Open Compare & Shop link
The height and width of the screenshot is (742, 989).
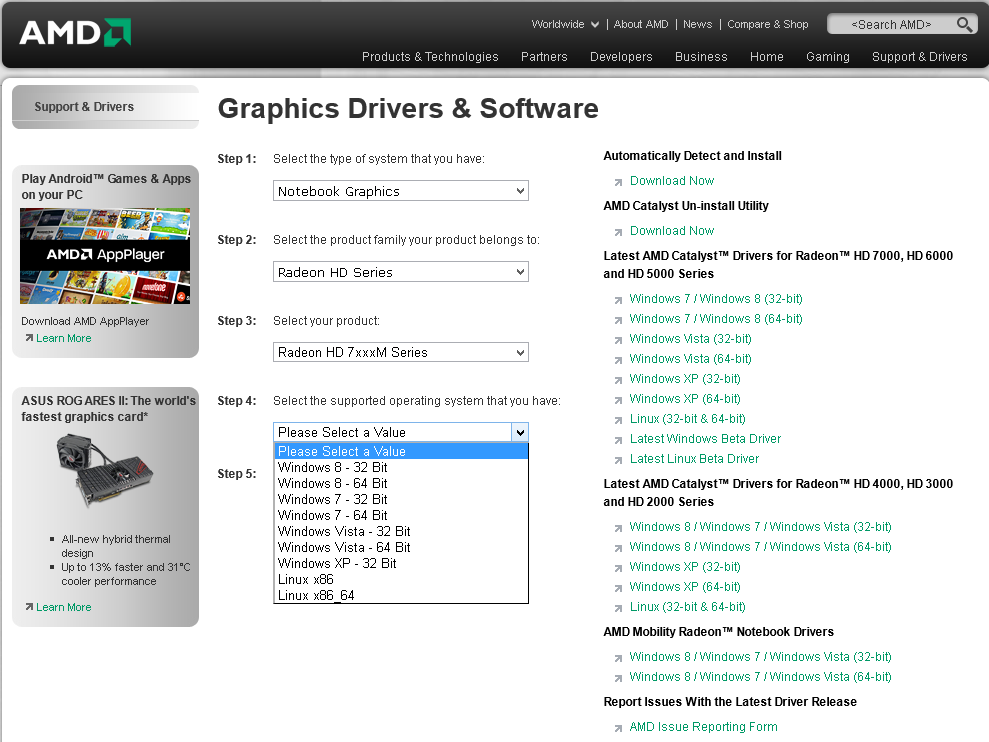click(x=768, y=25)
